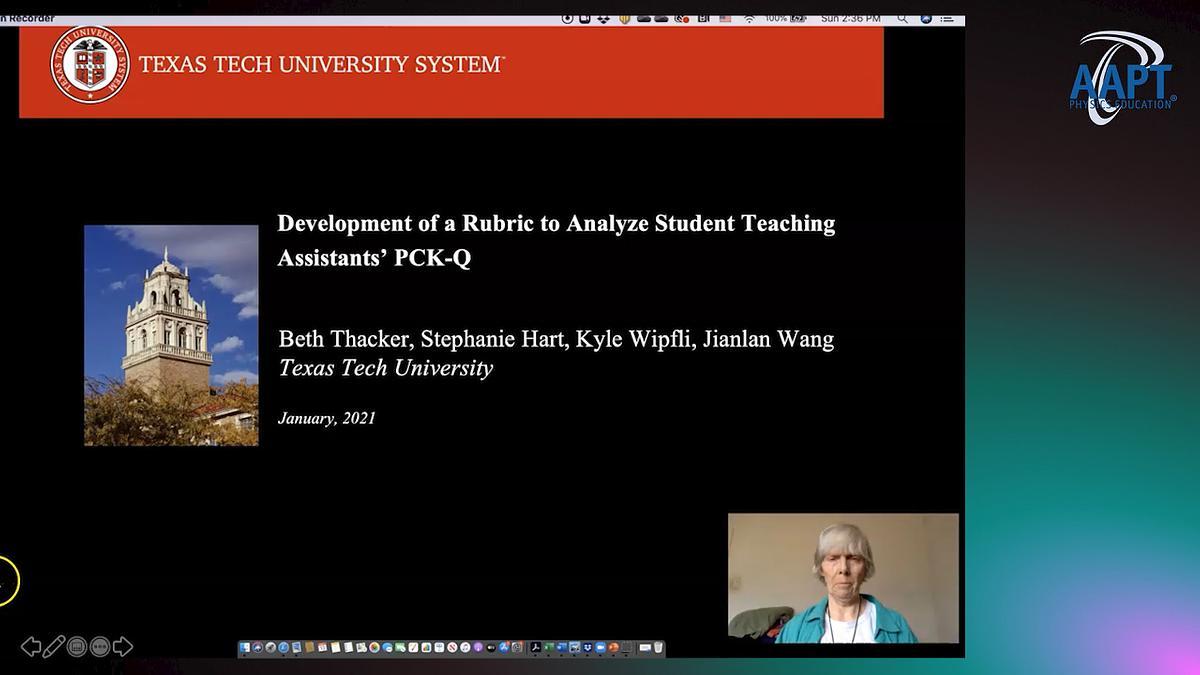
Task: Advance to next slide with right arrow
Action: pos(123,647)
